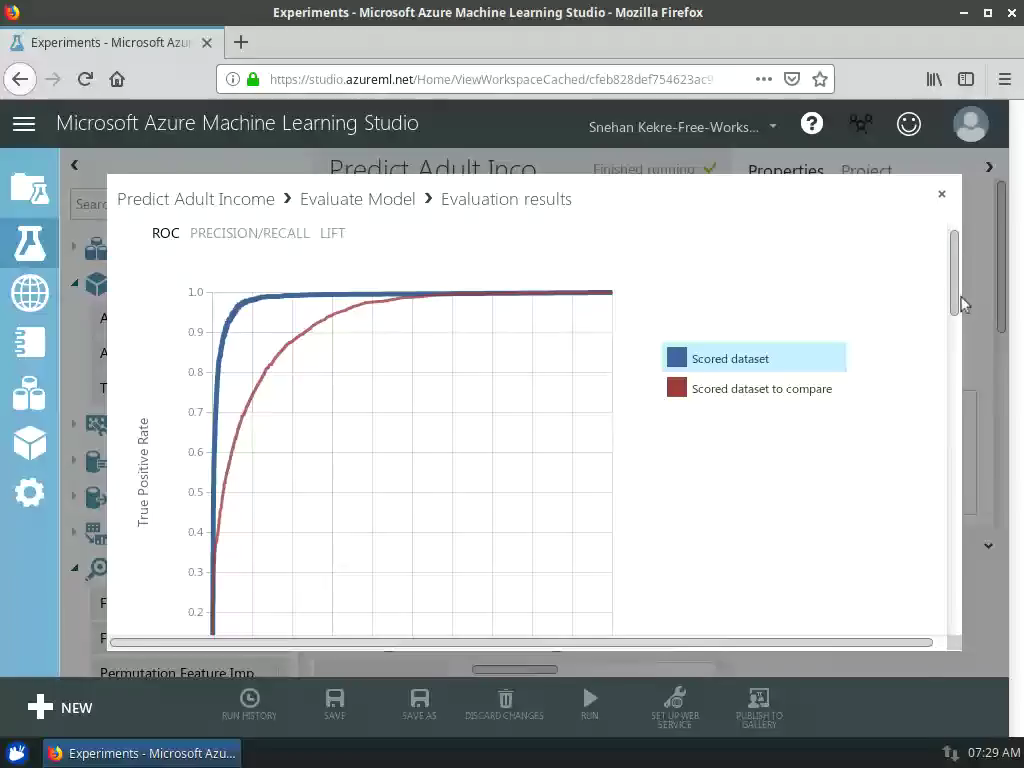Screen dimensions: 1024x768
Task: Switch to the PRECISION/RECALL chart tab
Action: pyautogui.click(x=249, y=233)
